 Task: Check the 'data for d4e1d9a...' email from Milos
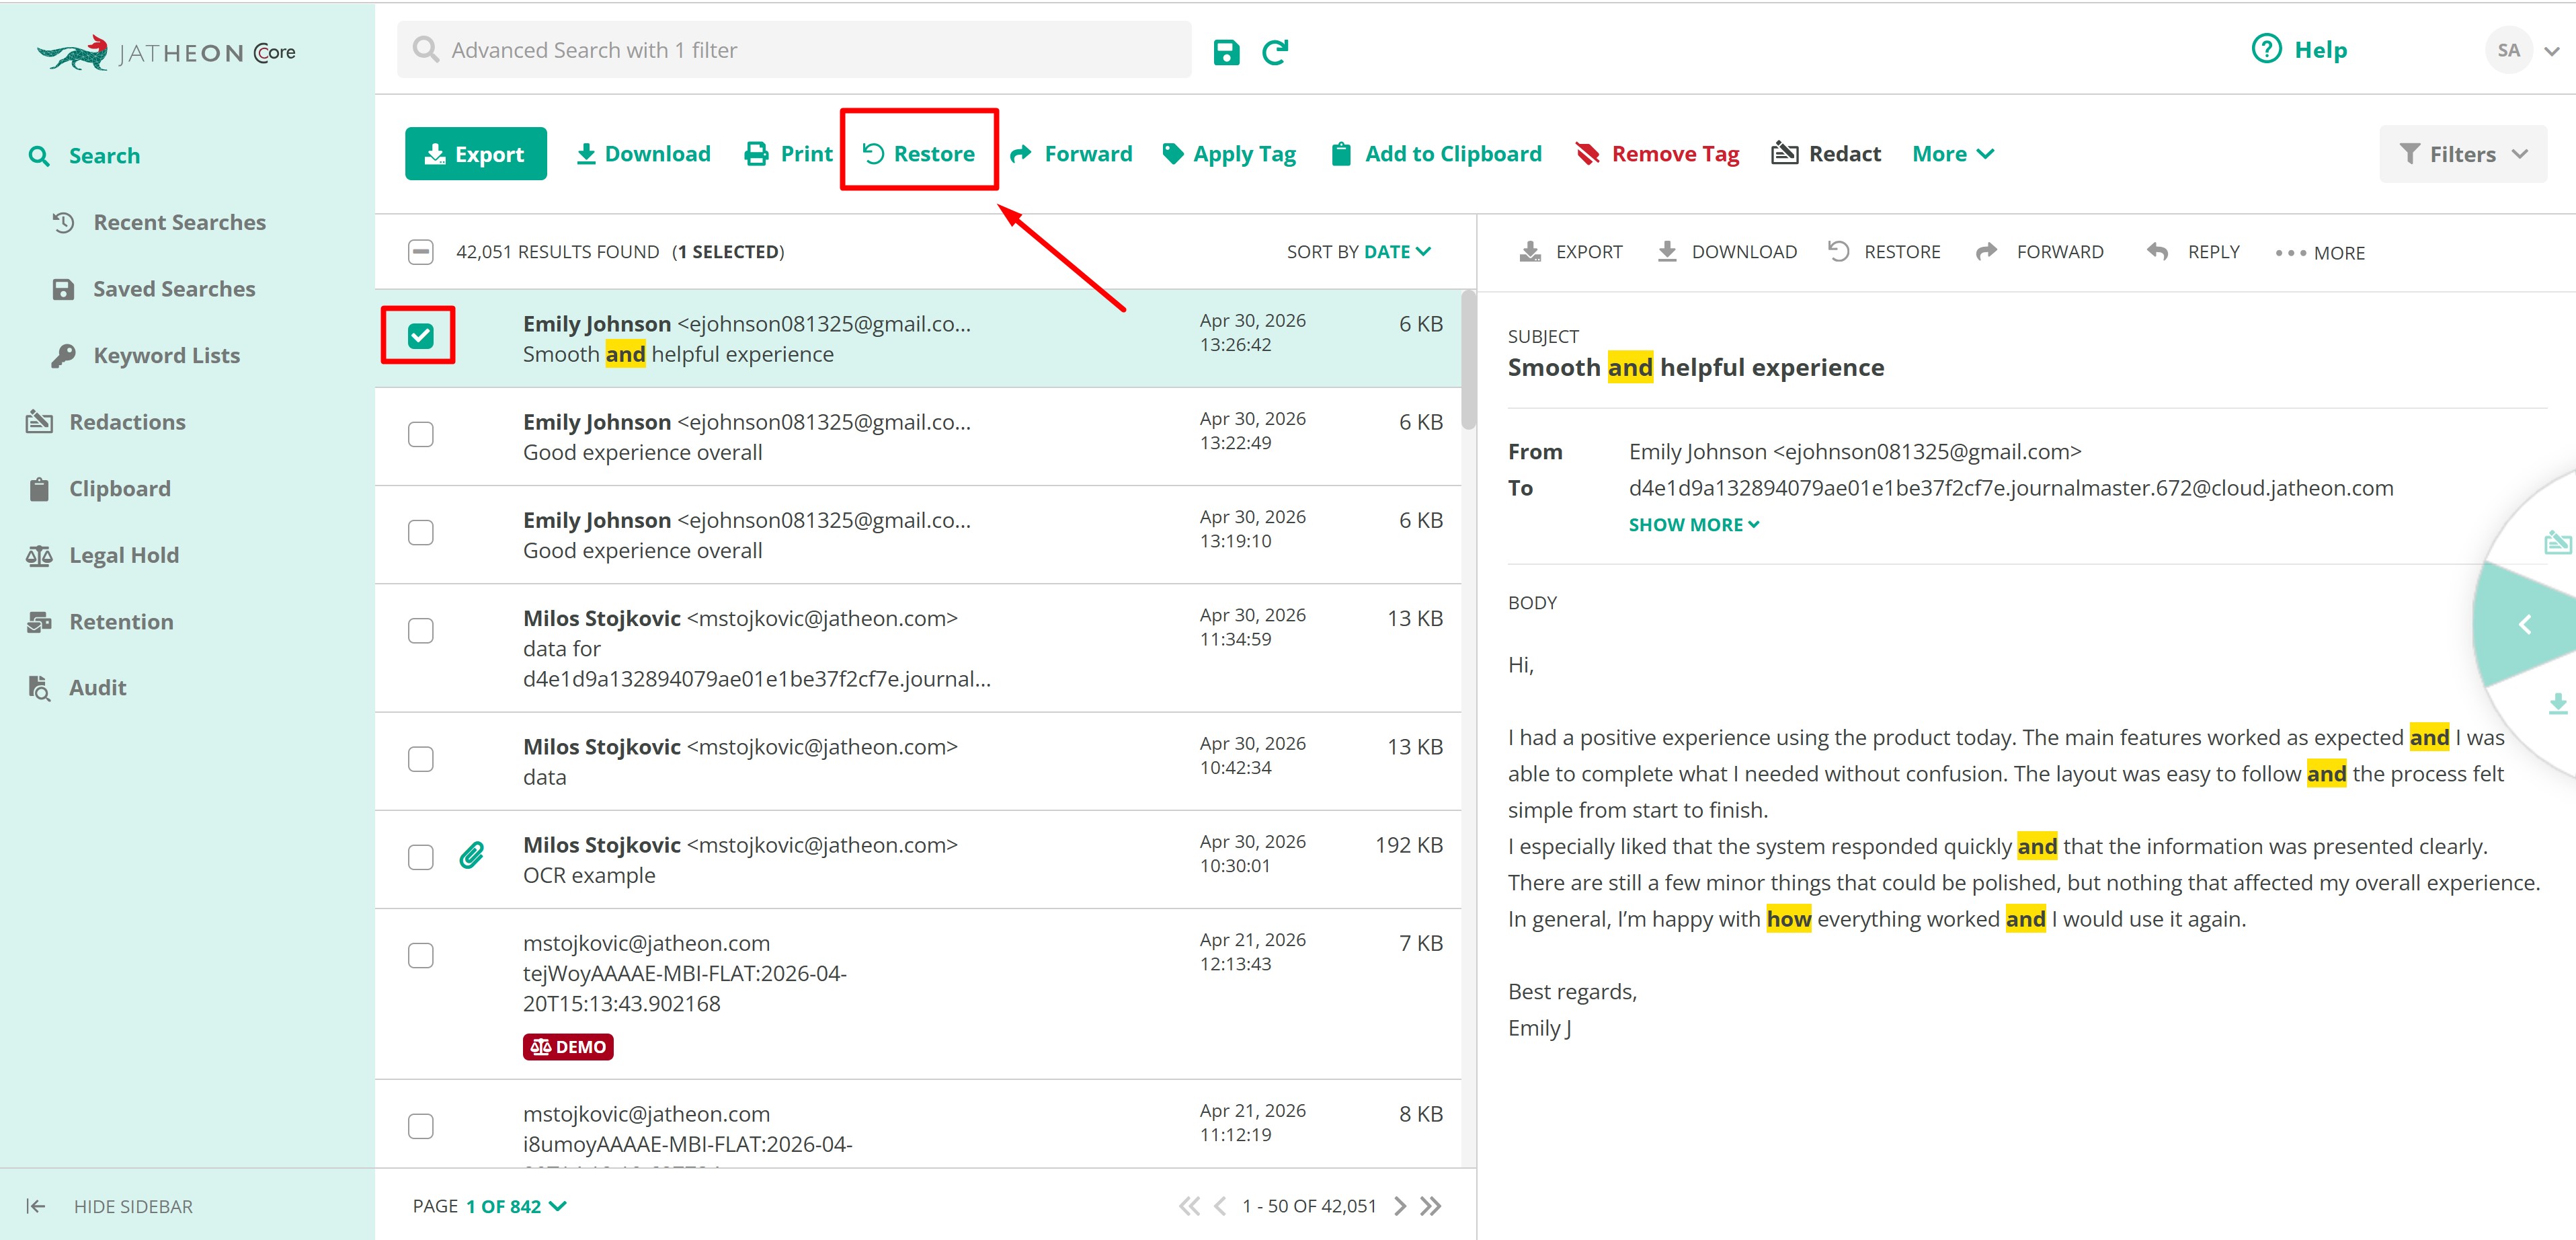pyautogui.click(x=421, y=631)
